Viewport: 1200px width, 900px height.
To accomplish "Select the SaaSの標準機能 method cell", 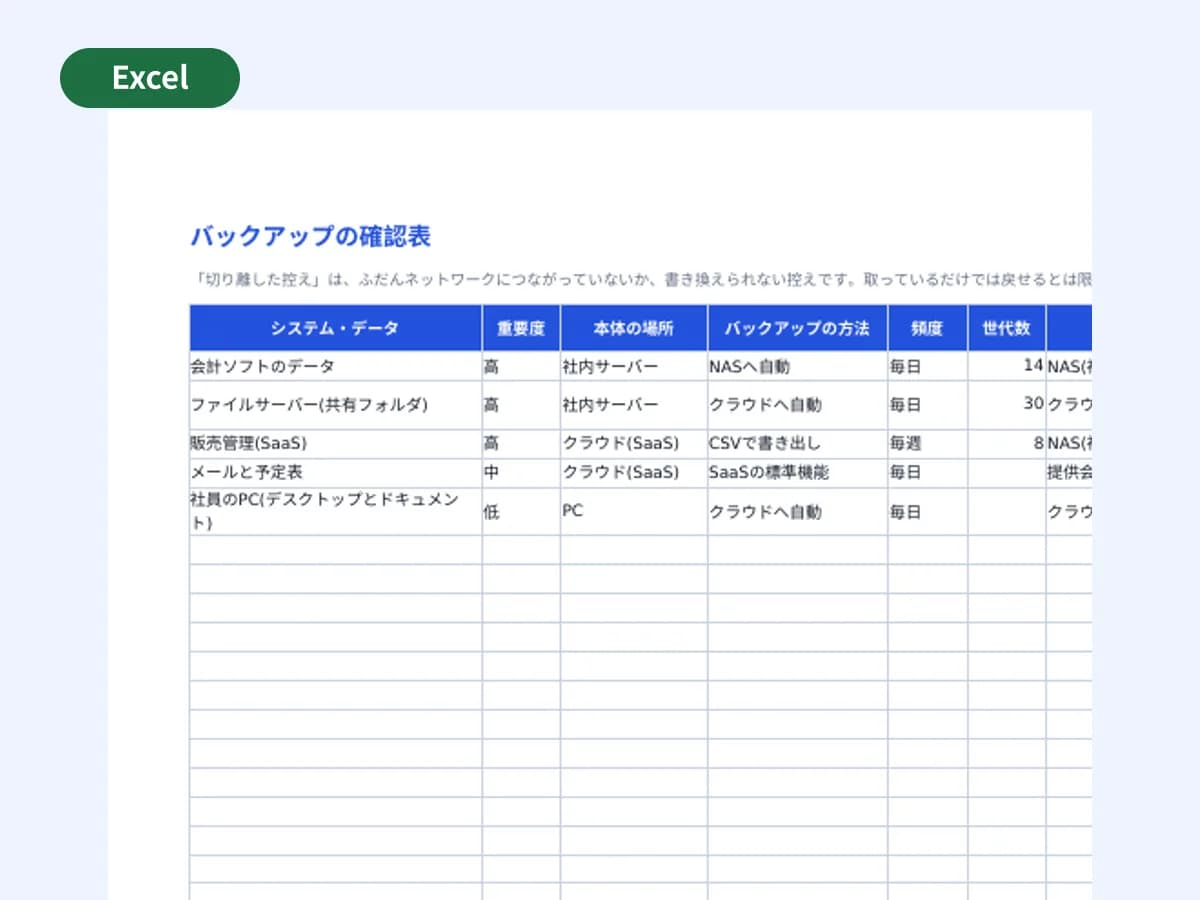I will (797, 473).
